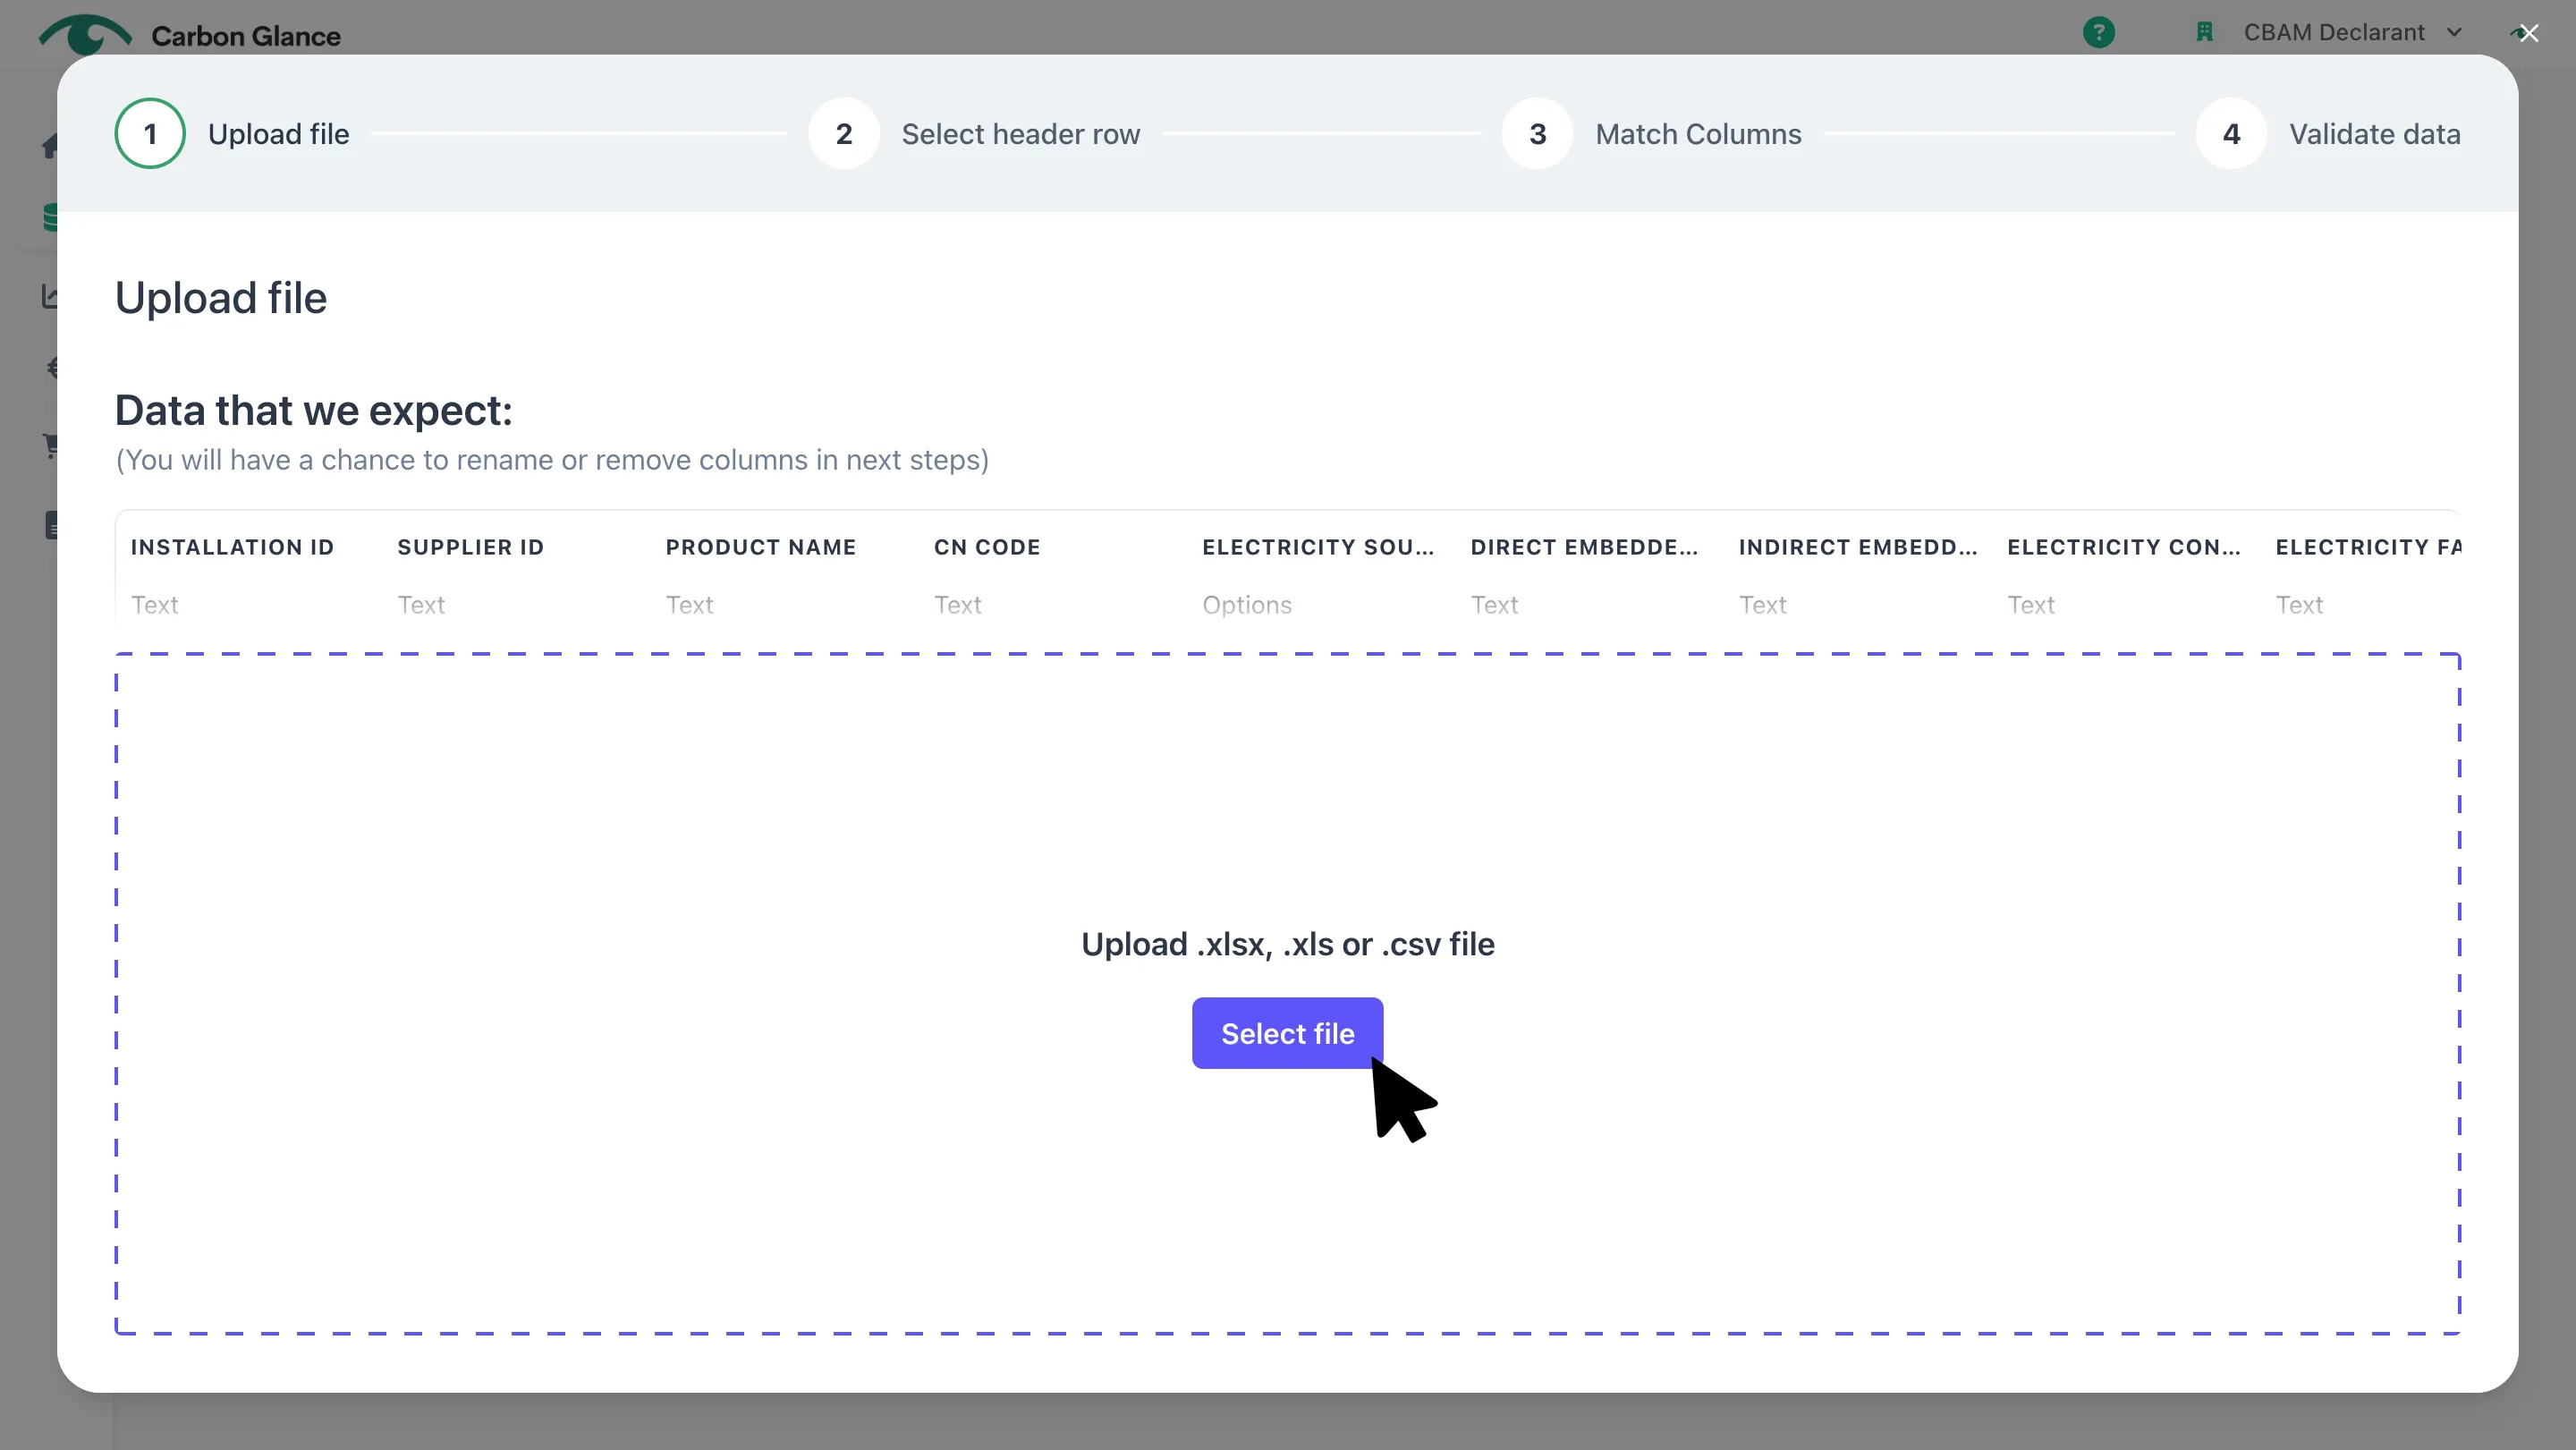Click the Select file button
Screen dimensions: 2576x1450
tap(1287, 1033)
